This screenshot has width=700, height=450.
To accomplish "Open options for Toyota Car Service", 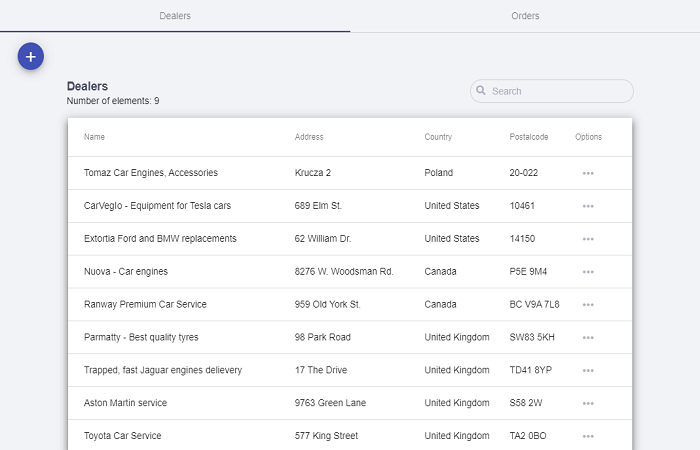I will (x=588, y=436).
